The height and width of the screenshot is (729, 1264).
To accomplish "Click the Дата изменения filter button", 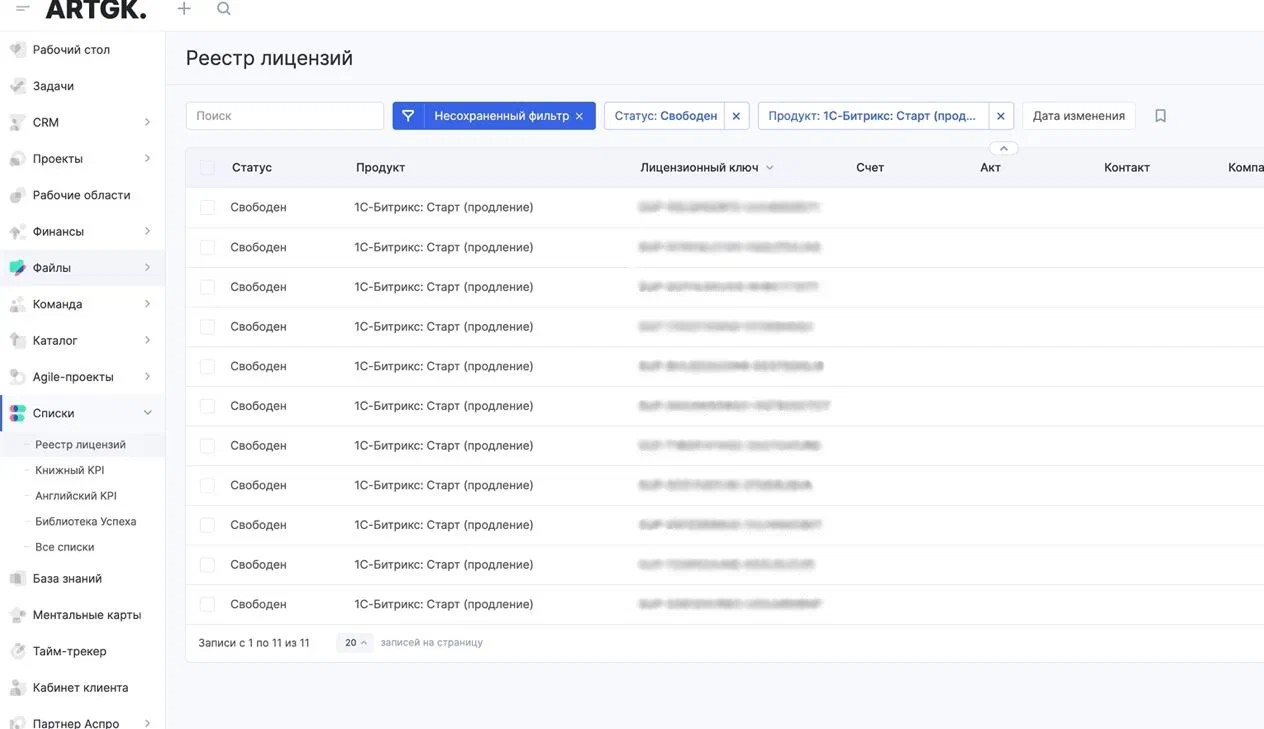I will 1078,116.
